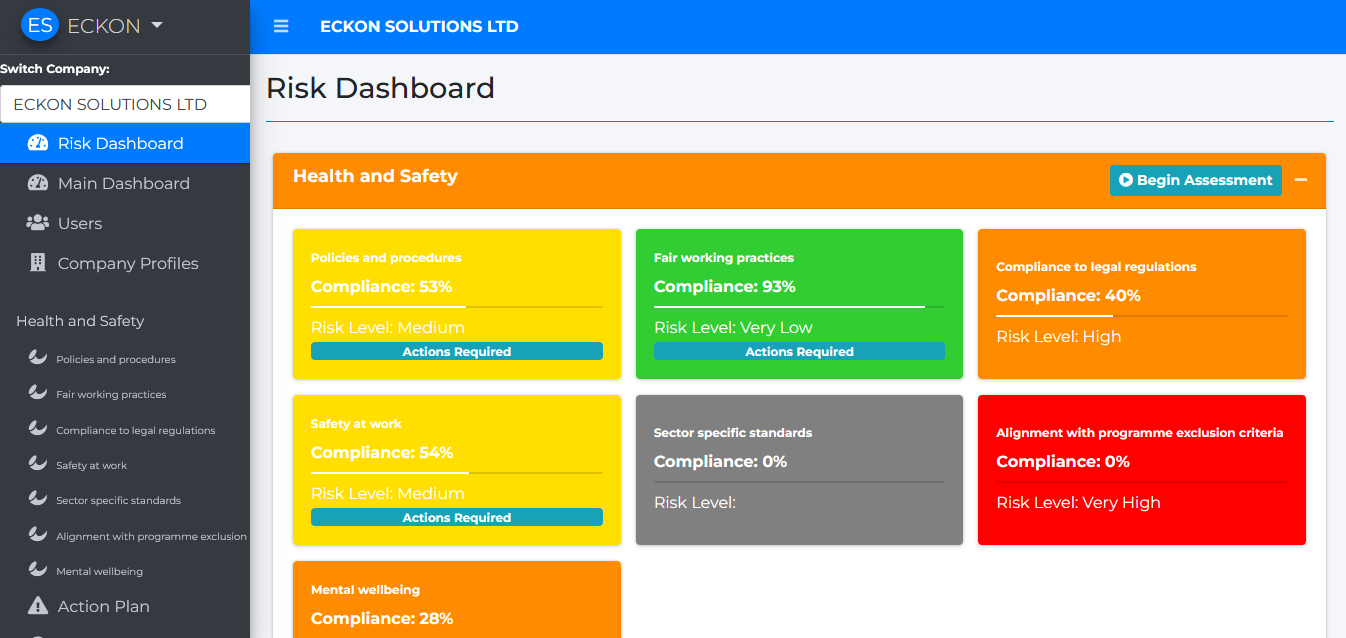Click the Users group icon
This screenshot has width=1346, height=638.
coord(38,223)
